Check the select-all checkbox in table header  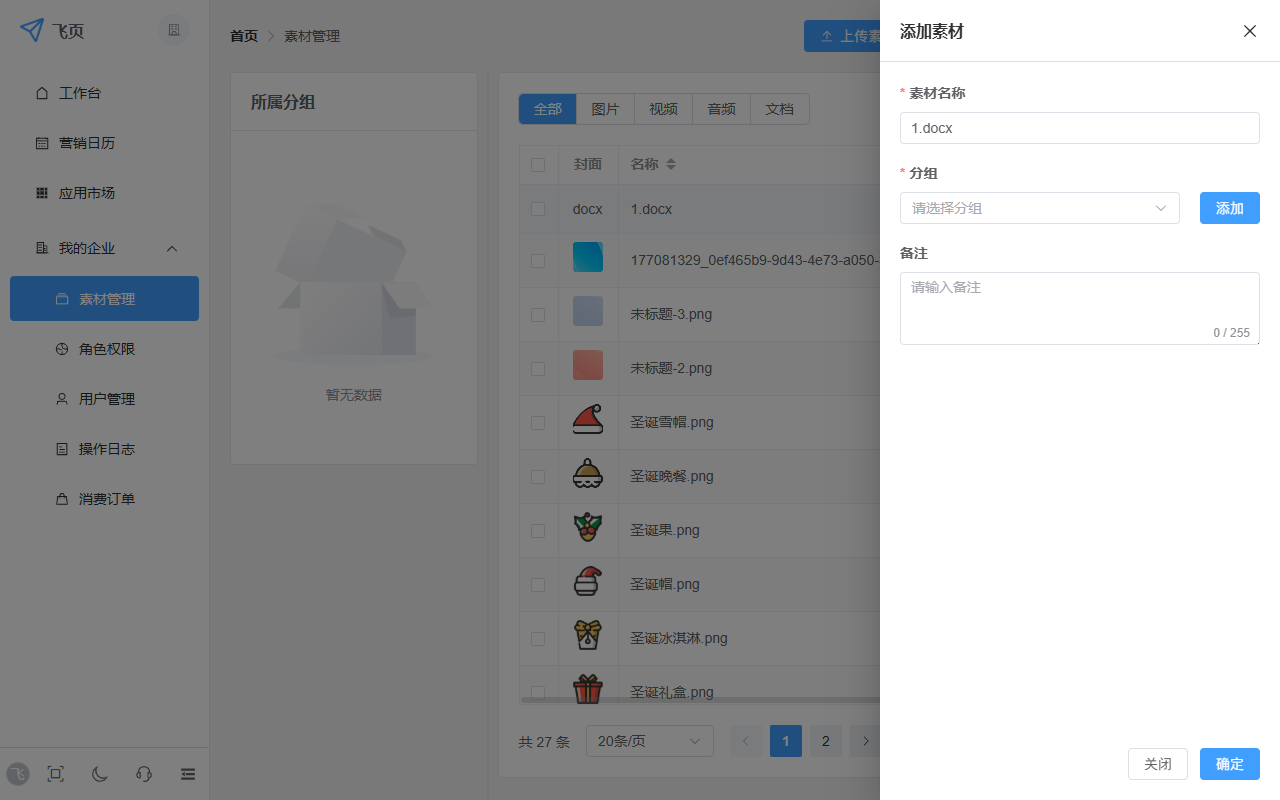click(538, 165)
